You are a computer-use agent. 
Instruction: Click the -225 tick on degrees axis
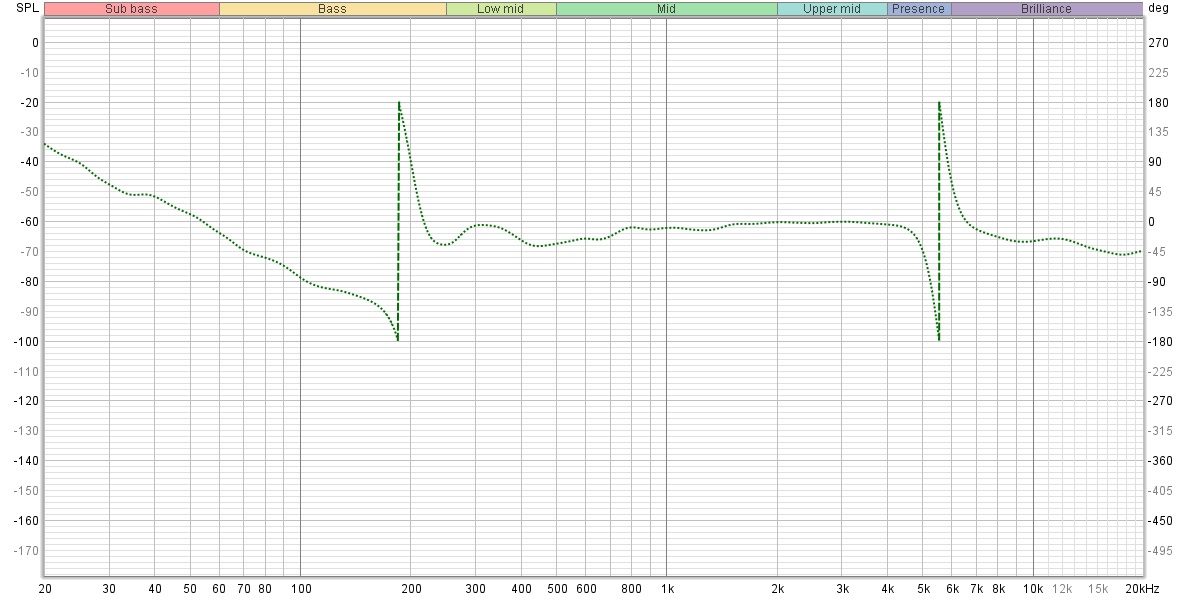click(1160, 371)
